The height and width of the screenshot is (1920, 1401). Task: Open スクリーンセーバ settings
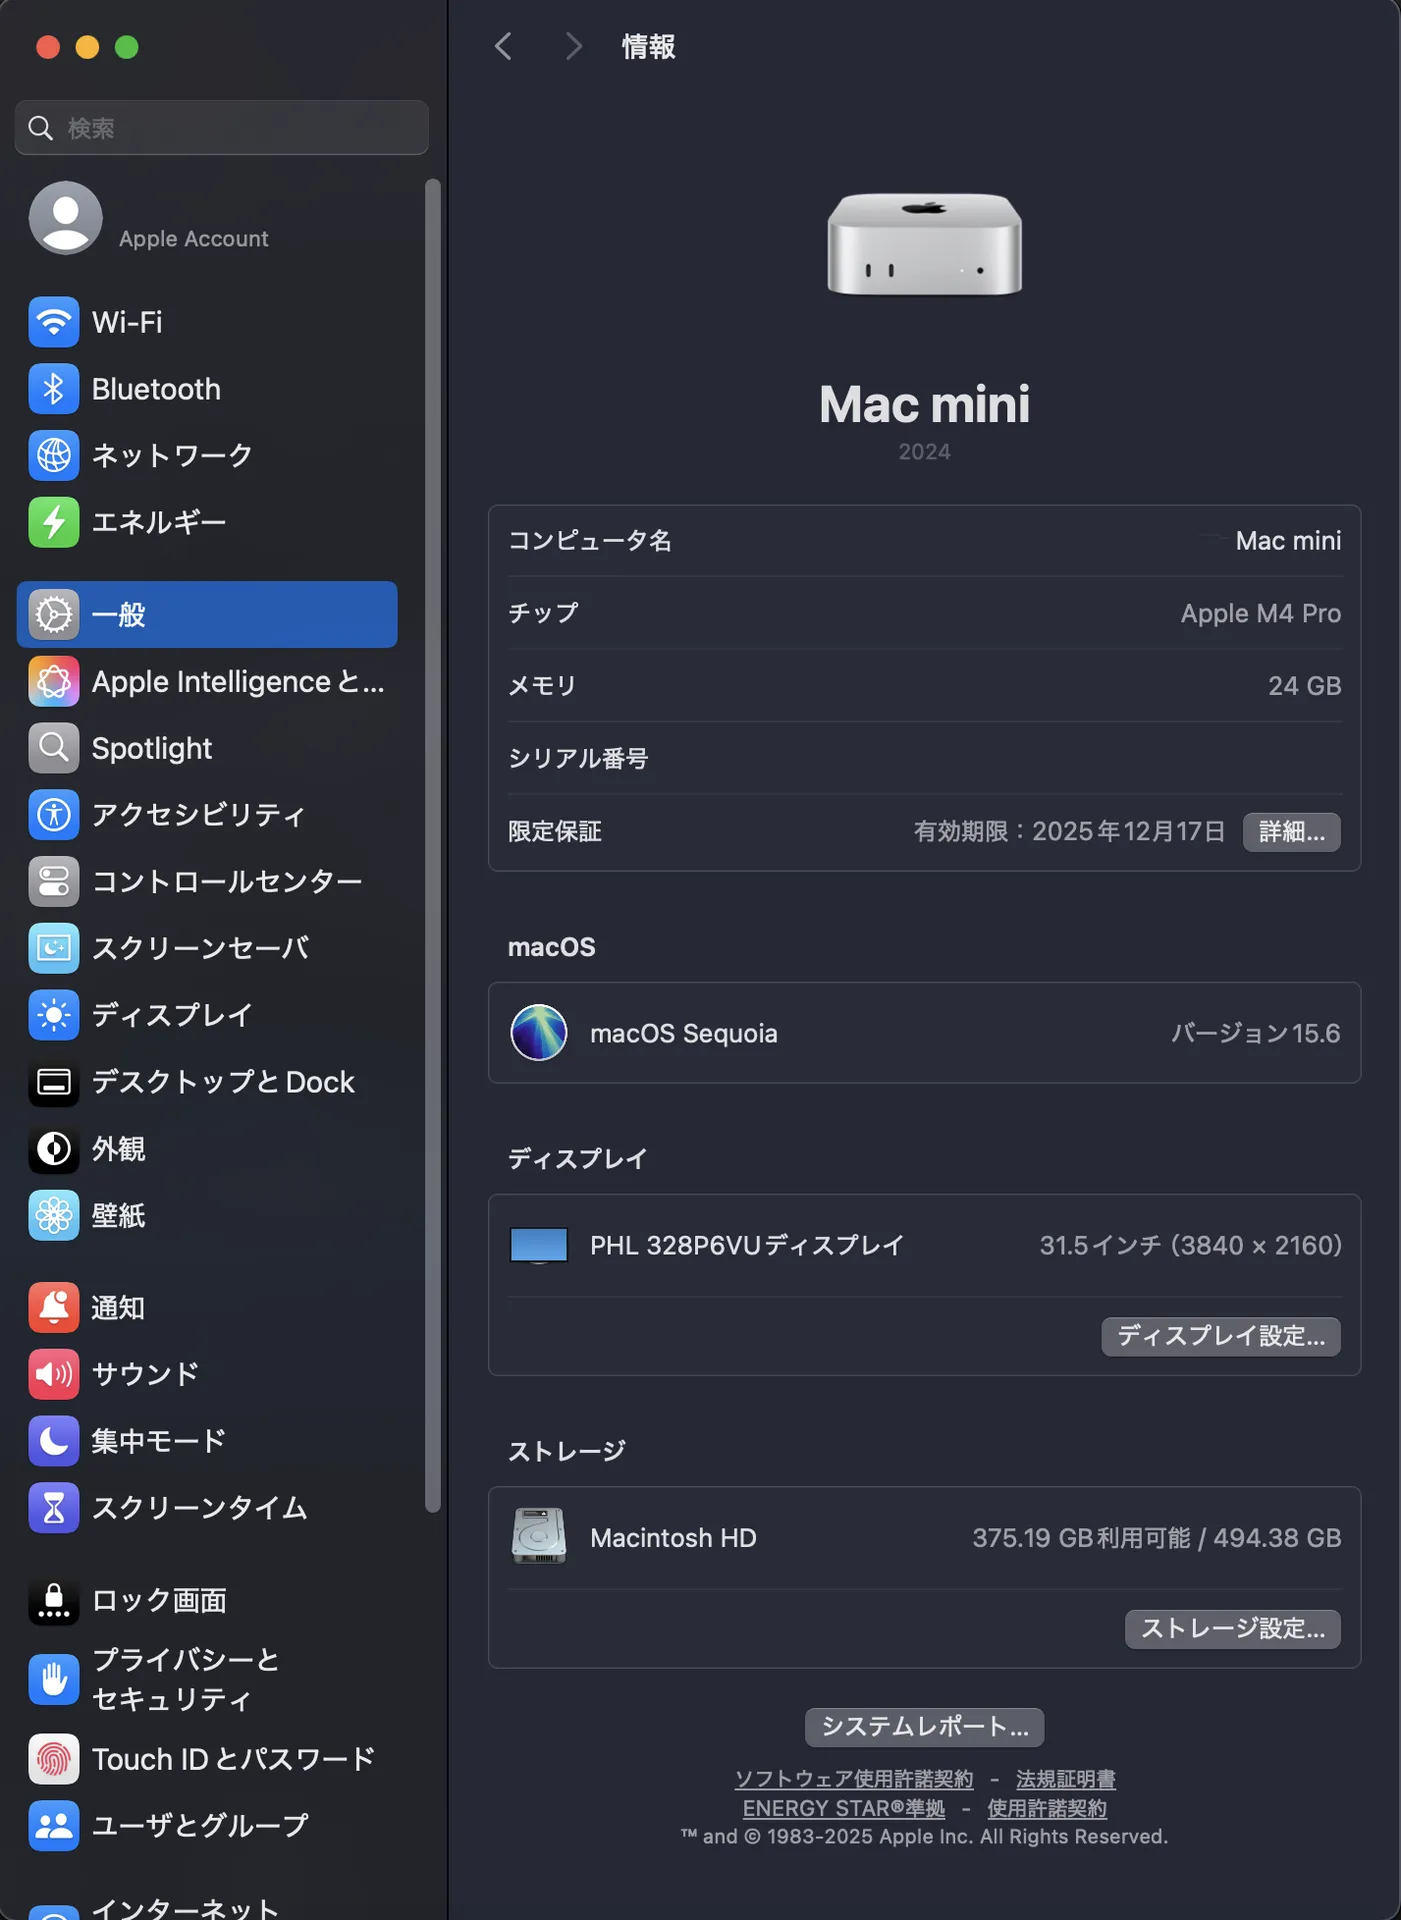pyautogui.click(x=207, y=948)
